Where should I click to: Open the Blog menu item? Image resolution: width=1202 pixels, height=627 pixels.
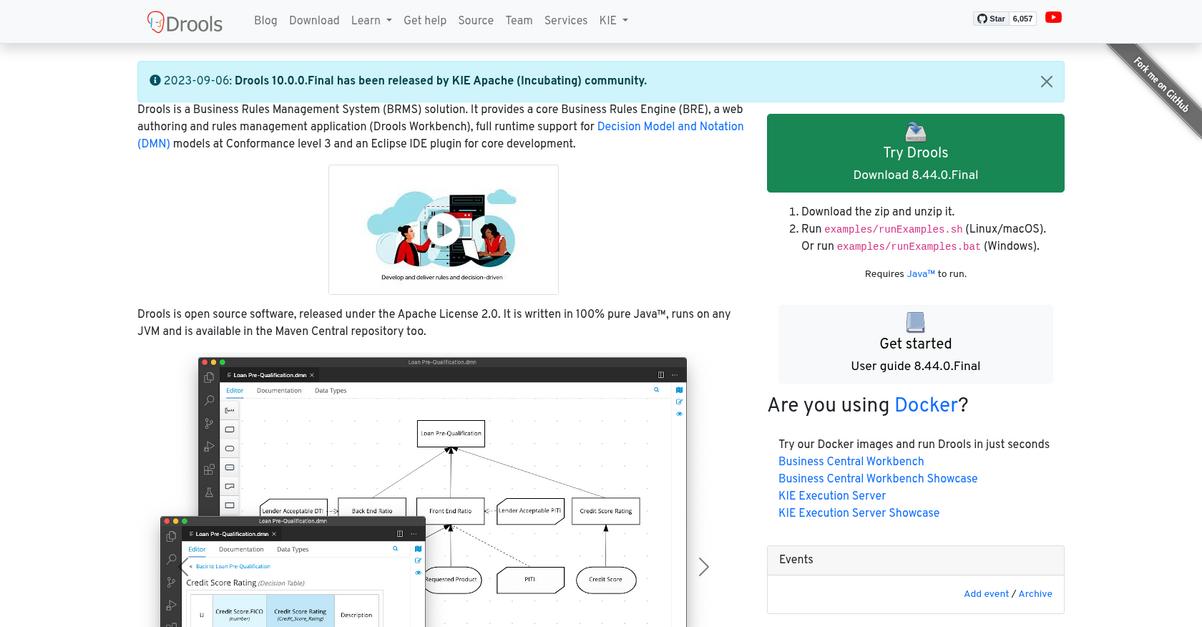click(x=265, y=20)
